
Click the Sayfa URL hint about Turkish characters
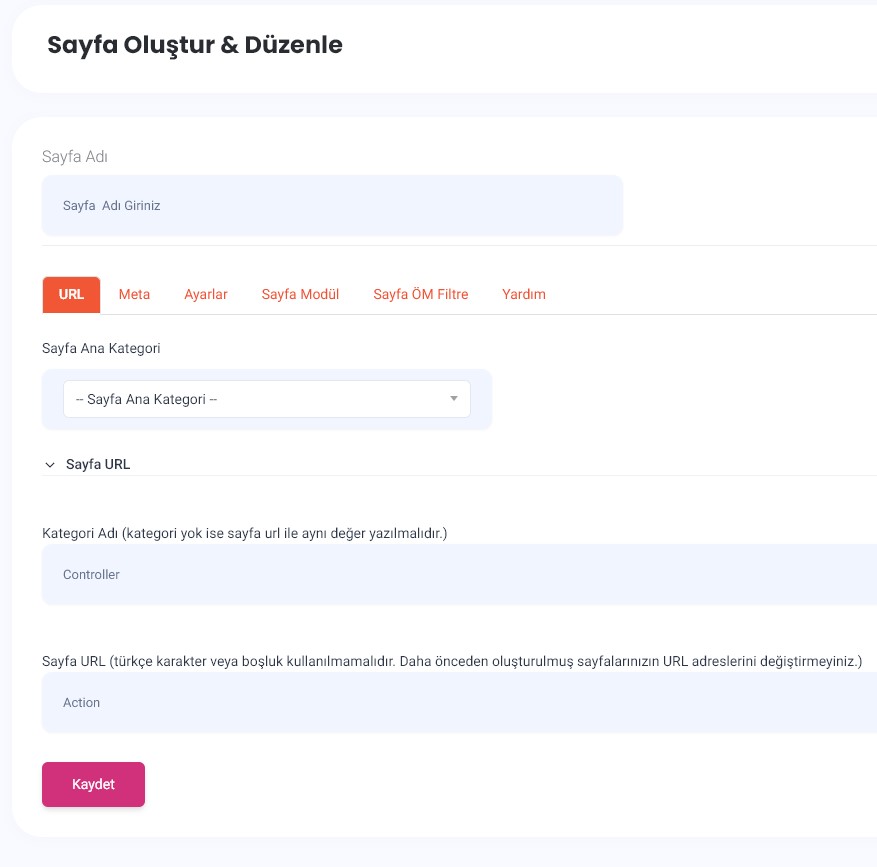click(451, 661)
